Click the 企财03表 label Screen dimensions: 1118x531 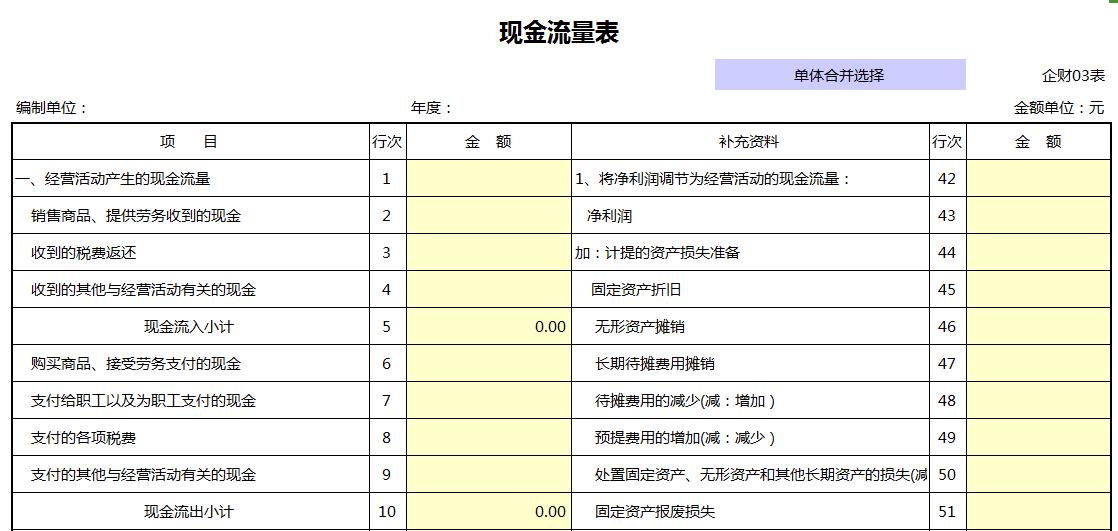pos(1073,76)
